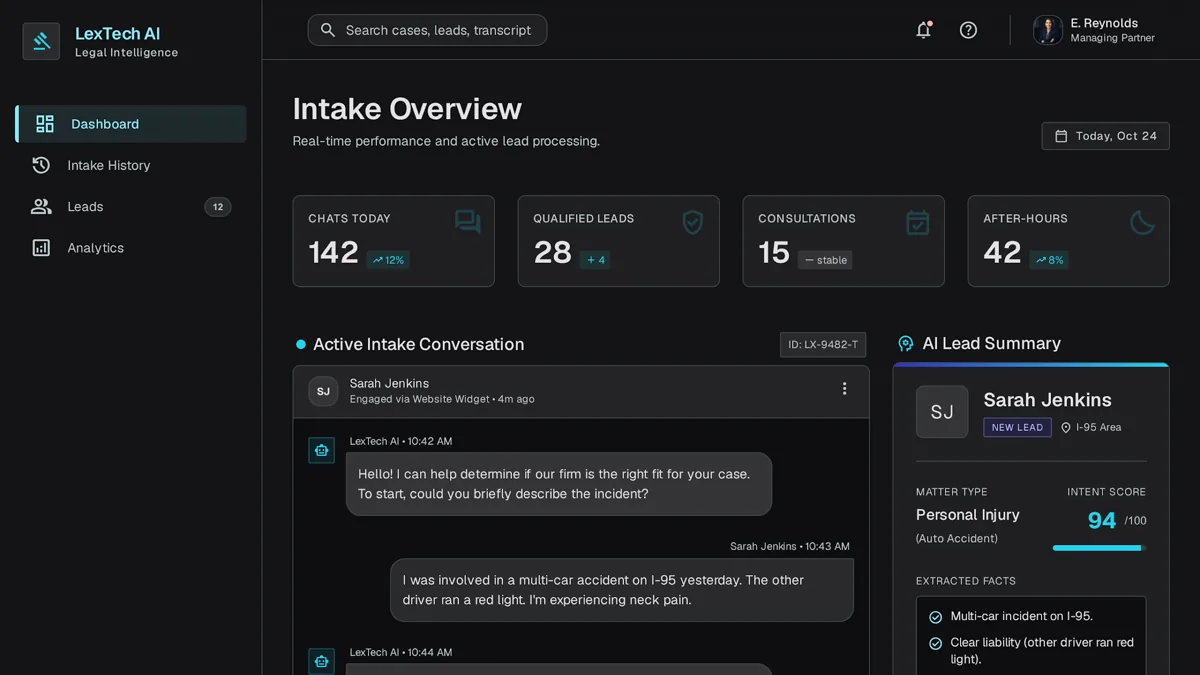This screenshot has height=675, width=1200.
Task: Click the SJ avatar in conversation header
Action: click(323, 391)
